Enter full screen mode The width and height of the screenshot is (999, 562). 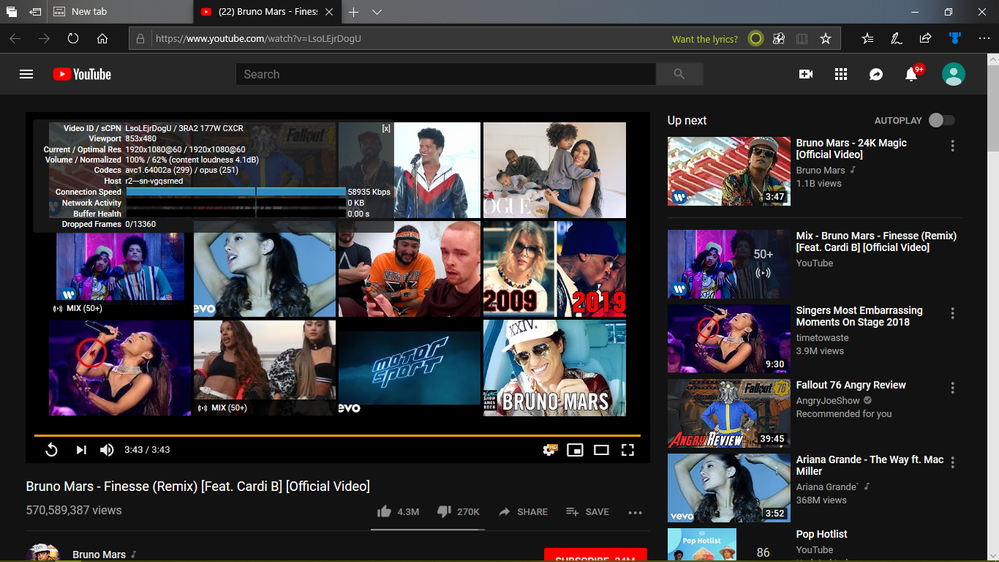(628, 450)
